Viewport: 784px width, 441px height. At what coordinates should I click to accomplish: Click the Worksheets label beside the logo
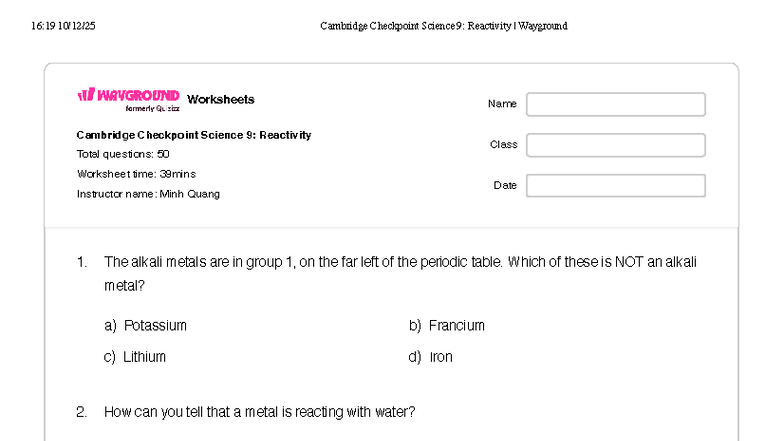(220, 100)
